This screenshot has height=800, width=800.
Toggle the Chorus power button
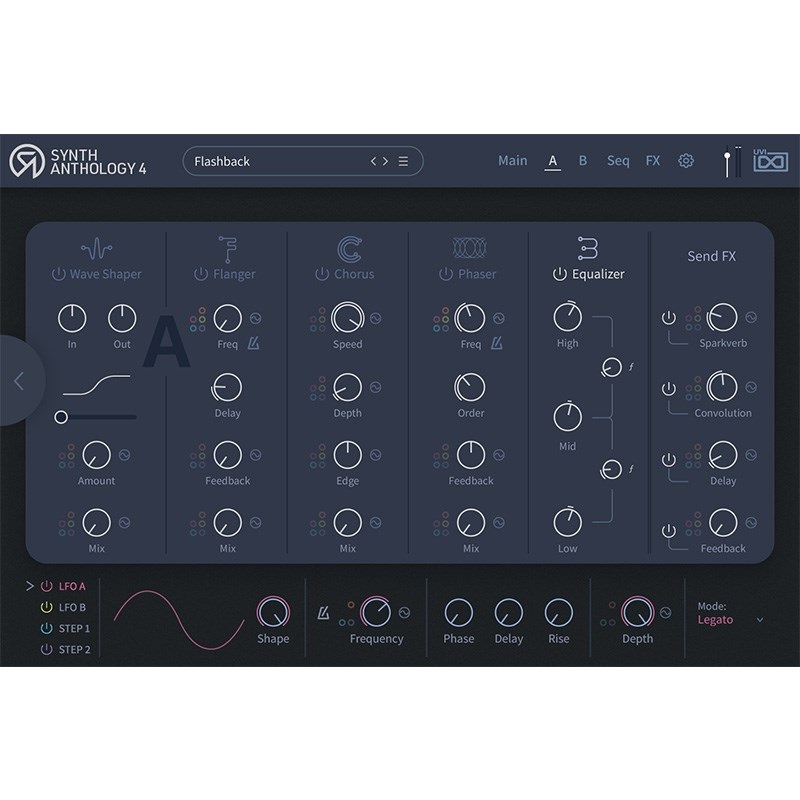(x=322, y=274)
